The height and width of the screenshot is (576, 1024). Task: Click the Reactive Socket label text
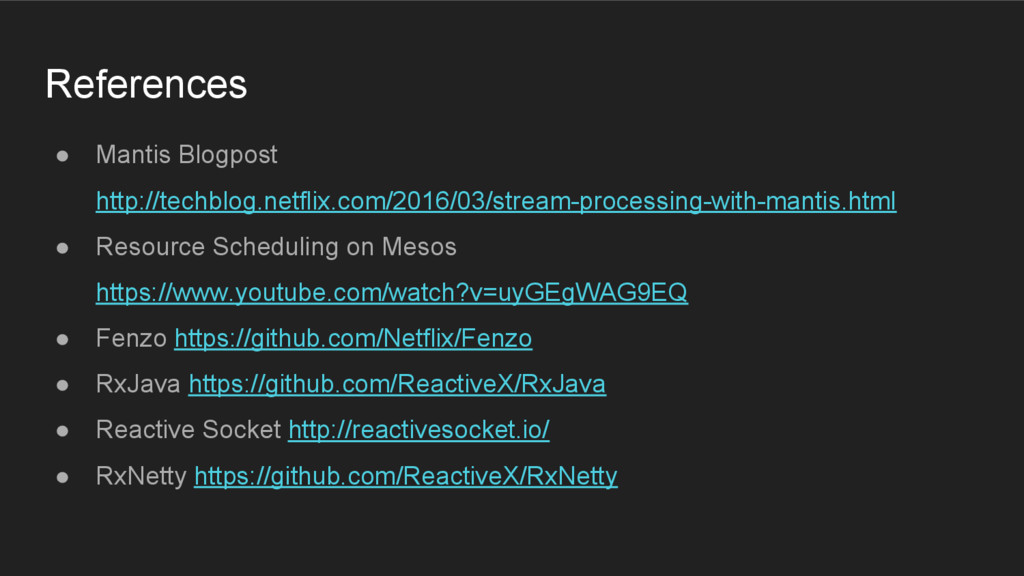point(188,431)
